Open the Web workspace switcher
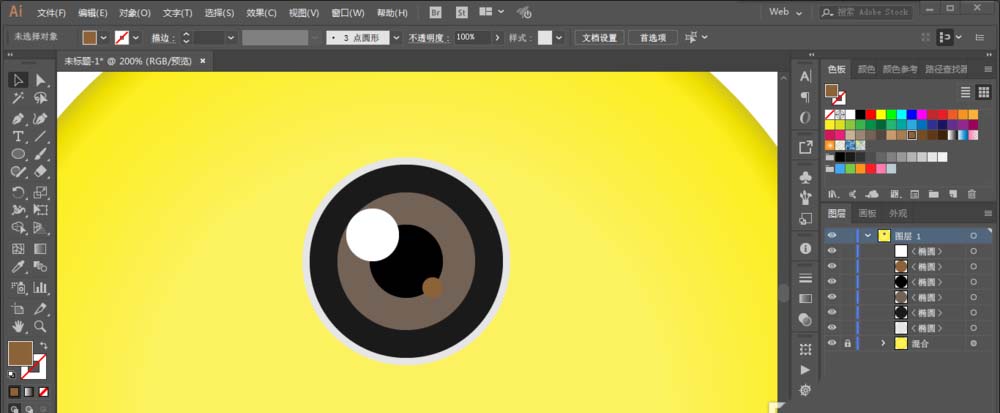Image resolution: width=1000 pixels, height=413 pixels. 785,12
